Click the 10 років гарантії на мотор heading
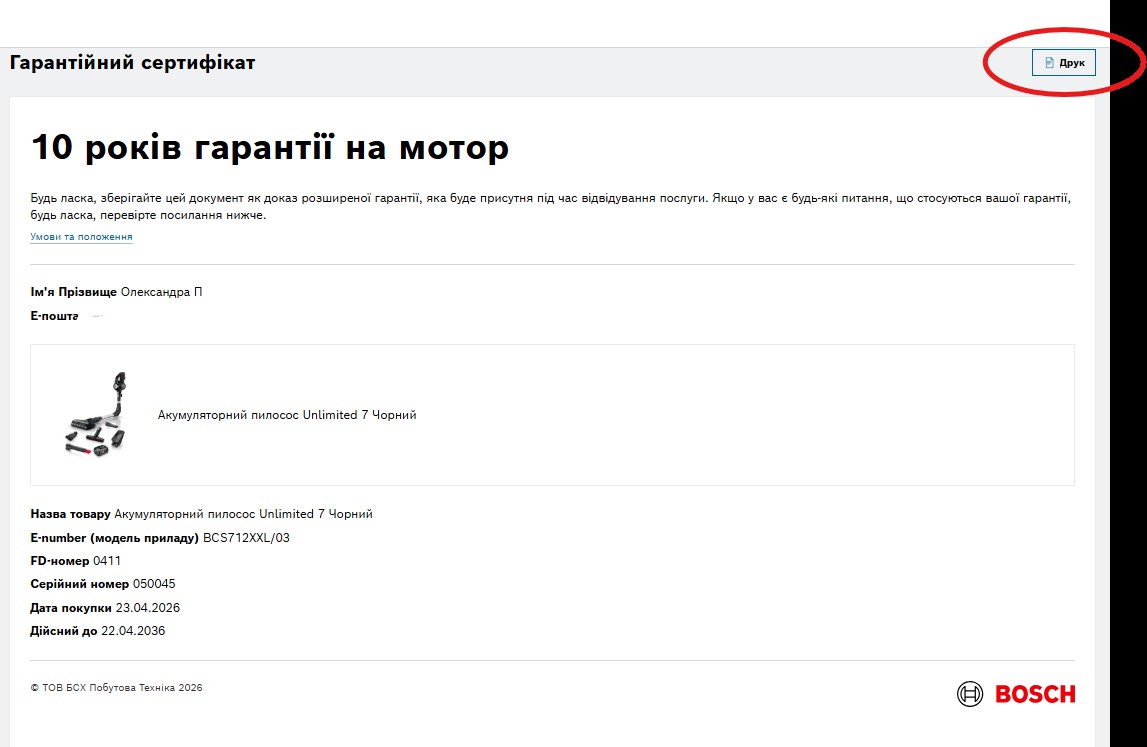 tap(270, 147)
